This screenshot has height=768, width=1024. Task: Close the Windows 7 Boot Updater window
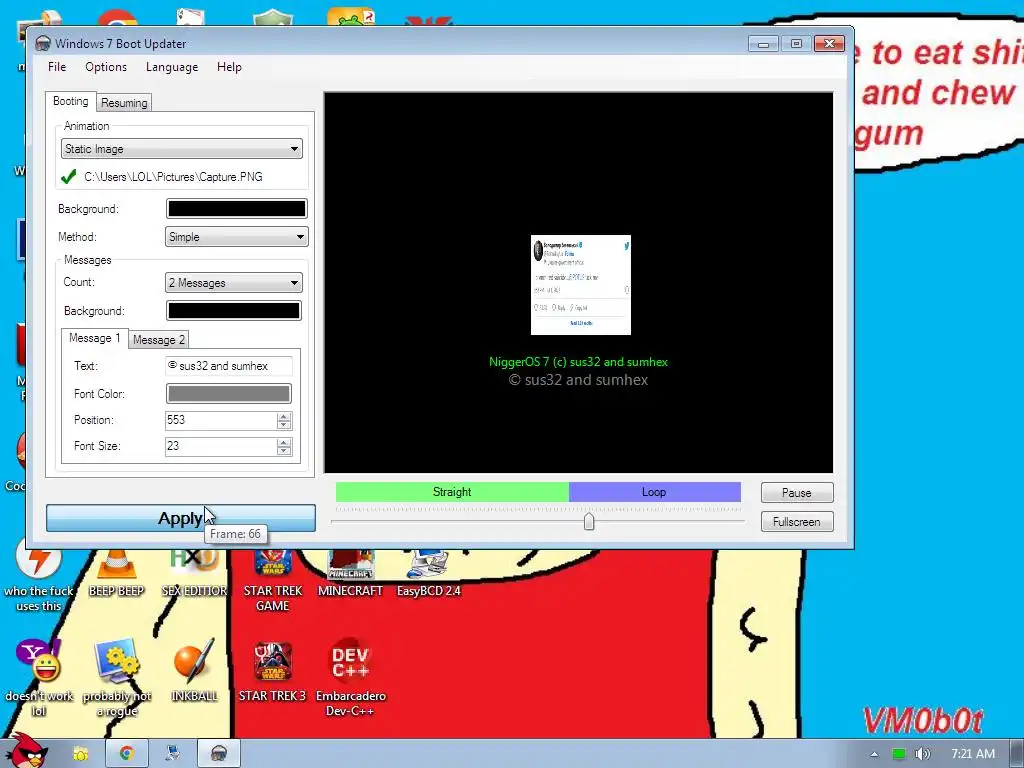(829, 44)
